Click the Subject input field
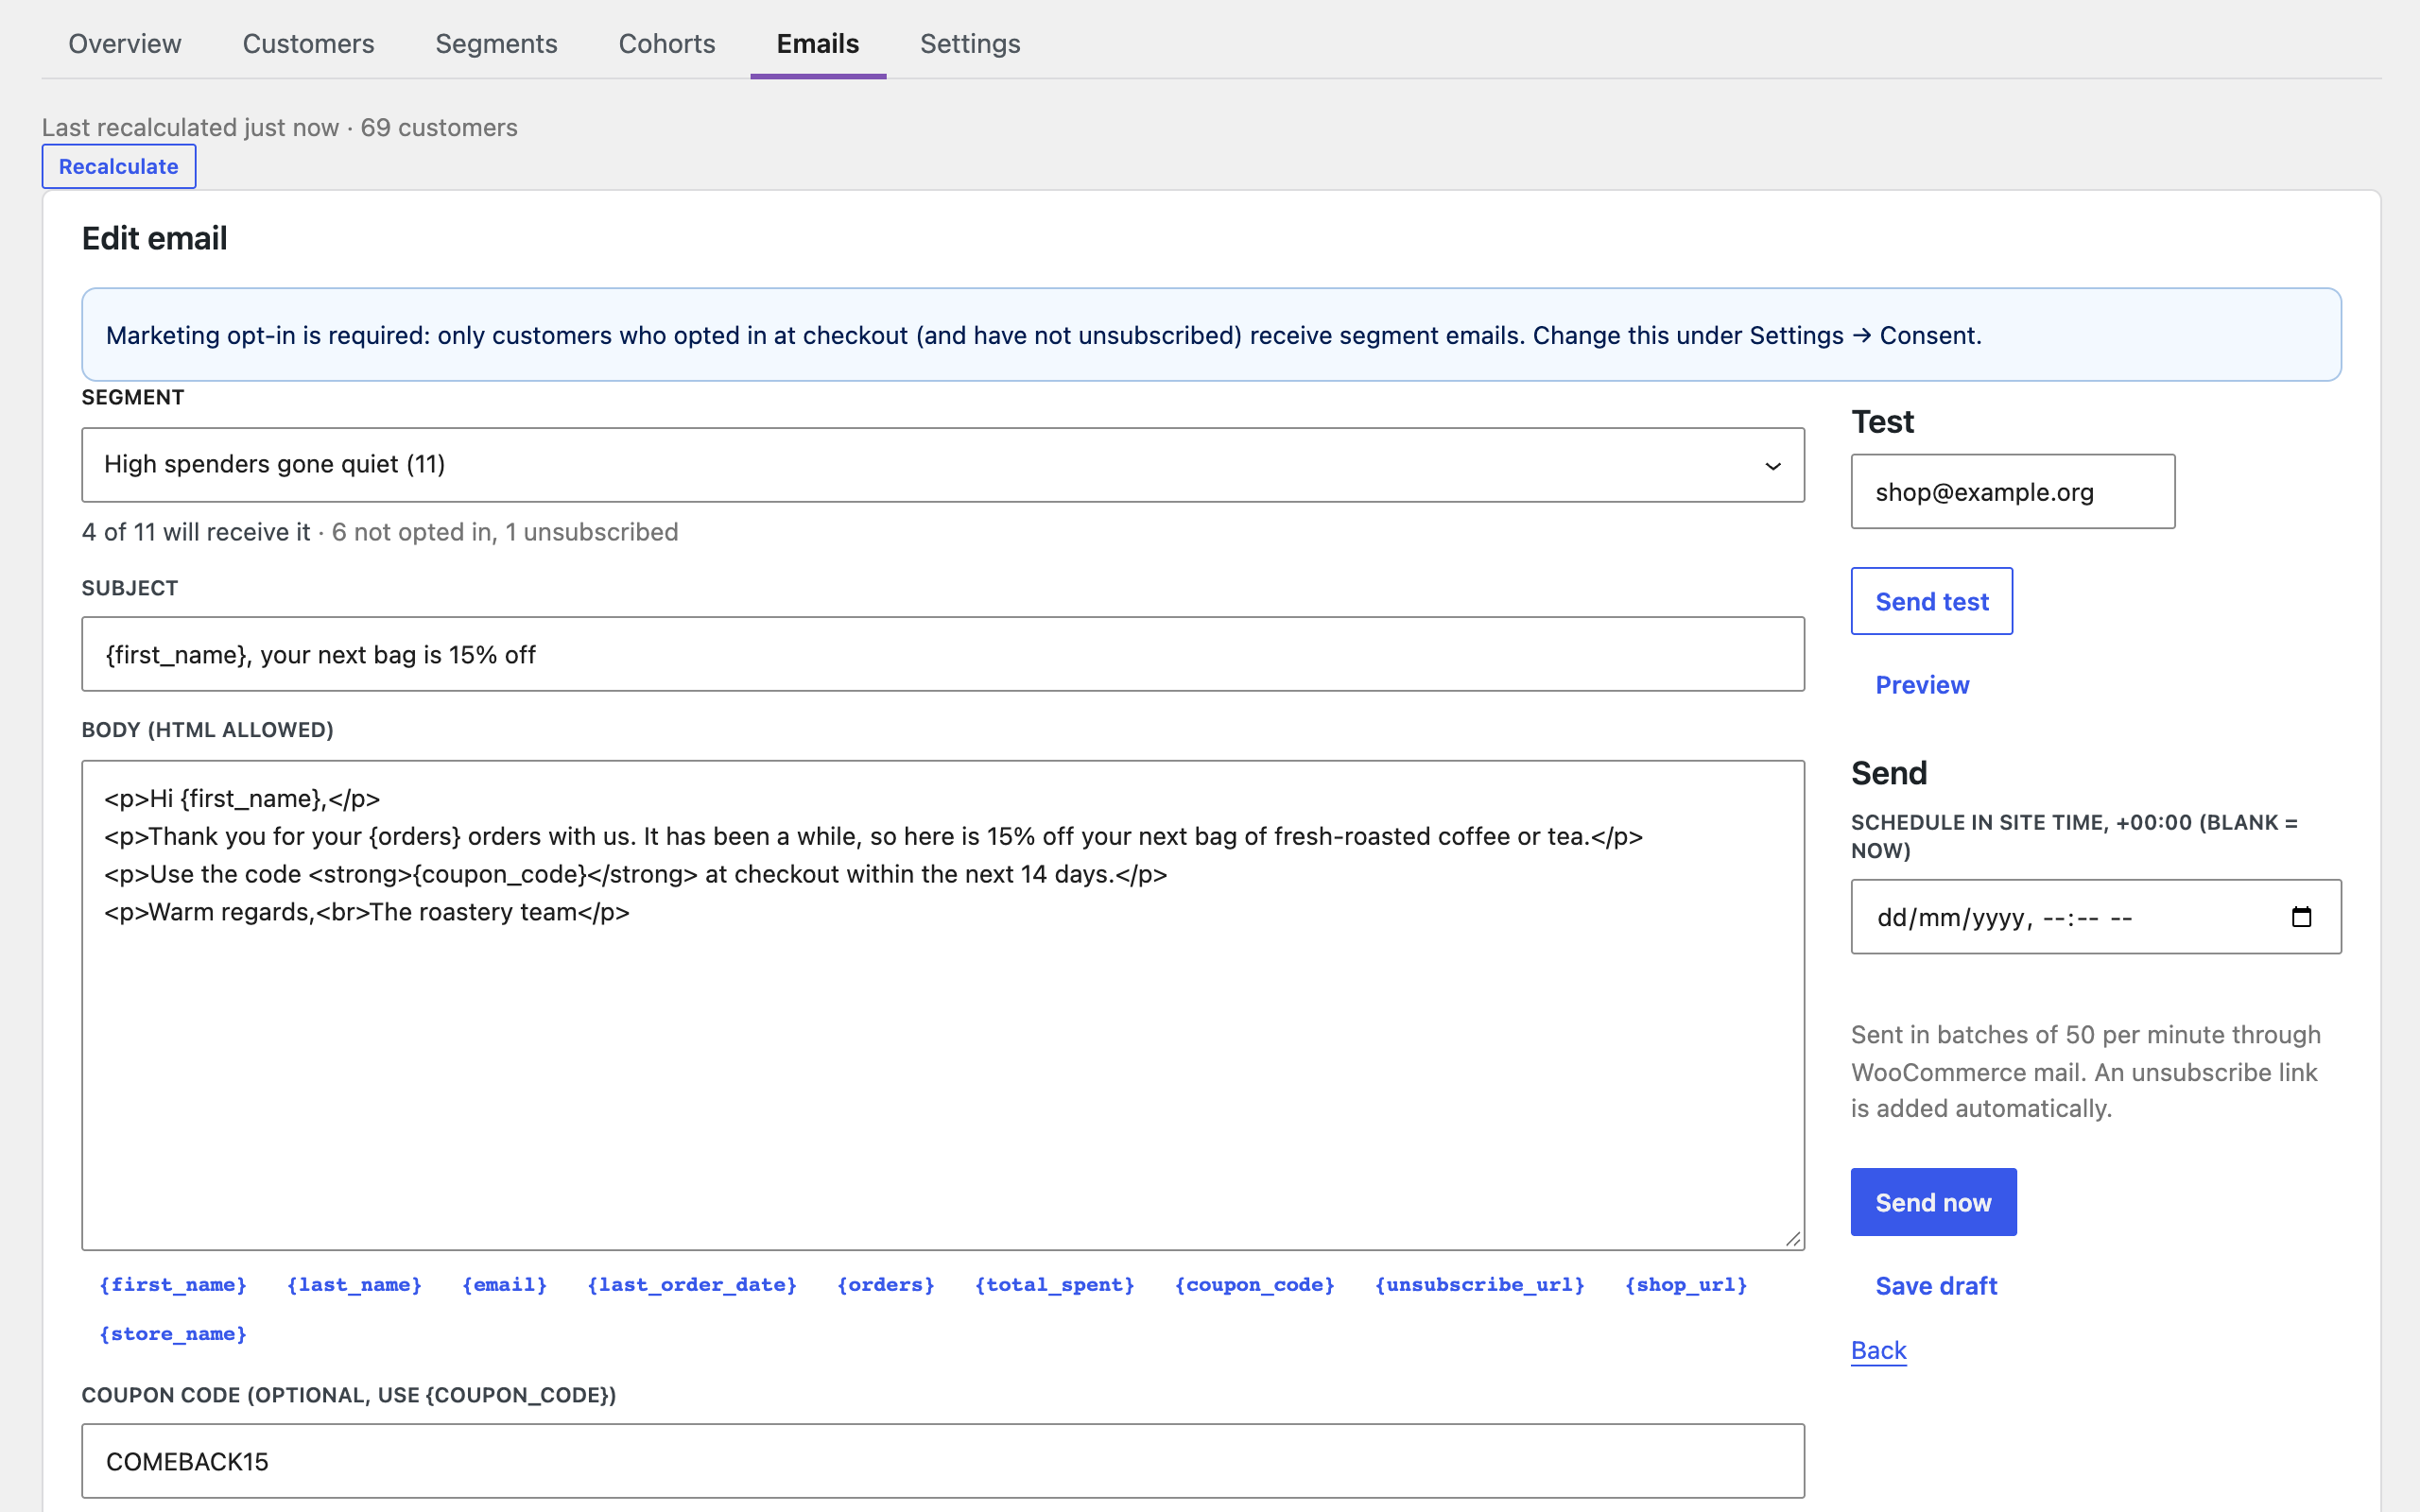The height and width of the screenshot is (1512, 2420). [x=943, y=654]
